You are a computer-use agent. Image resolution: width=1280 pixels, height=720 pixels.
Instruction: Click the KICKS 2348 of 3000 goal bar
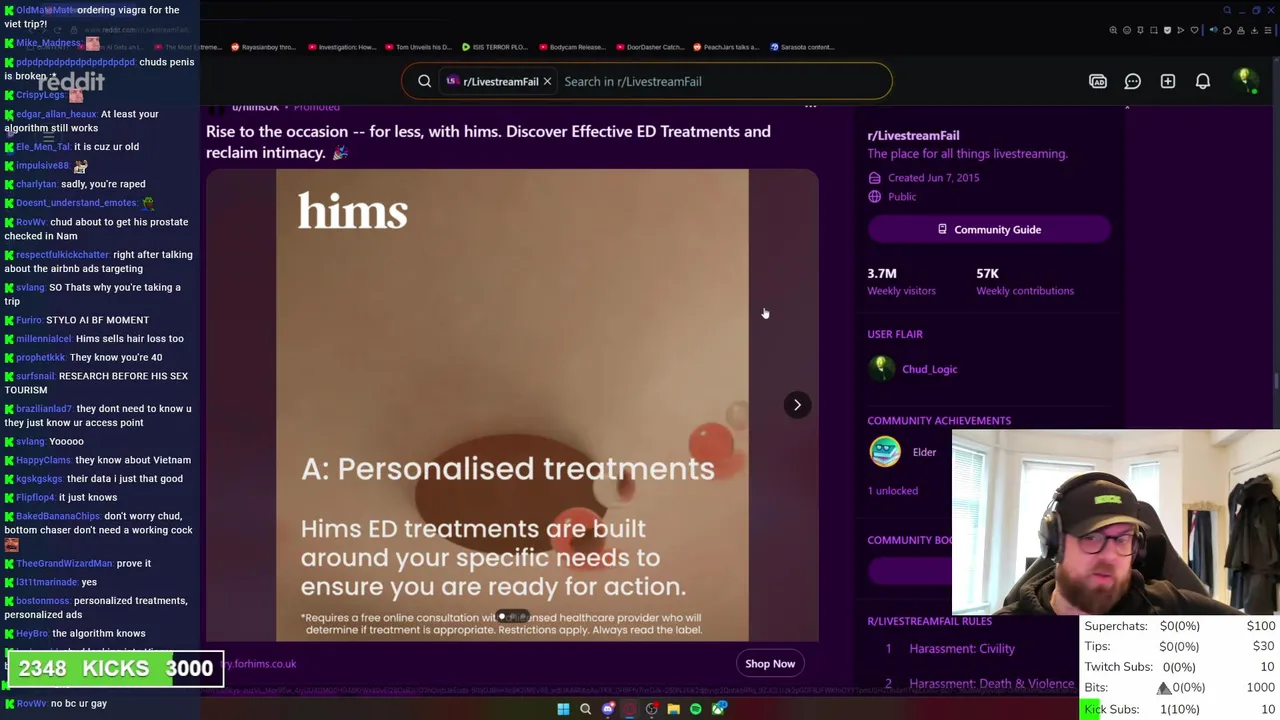tap(115, 668)
